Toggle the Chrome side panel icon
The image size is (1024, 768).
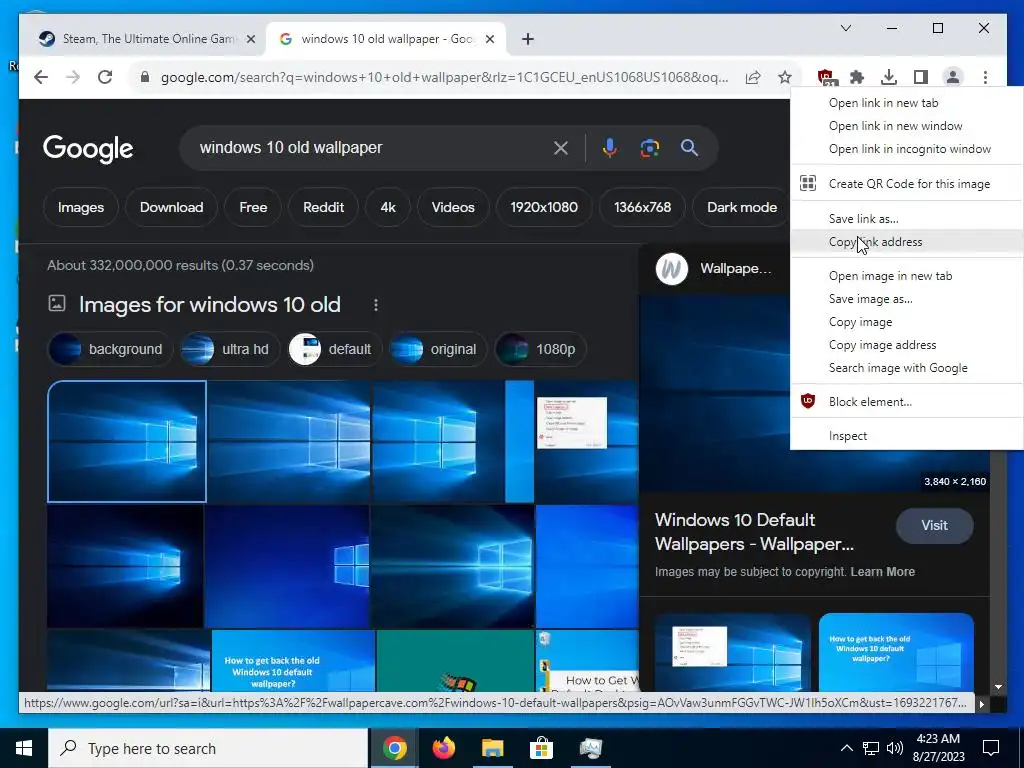click(x=921, y=77)
